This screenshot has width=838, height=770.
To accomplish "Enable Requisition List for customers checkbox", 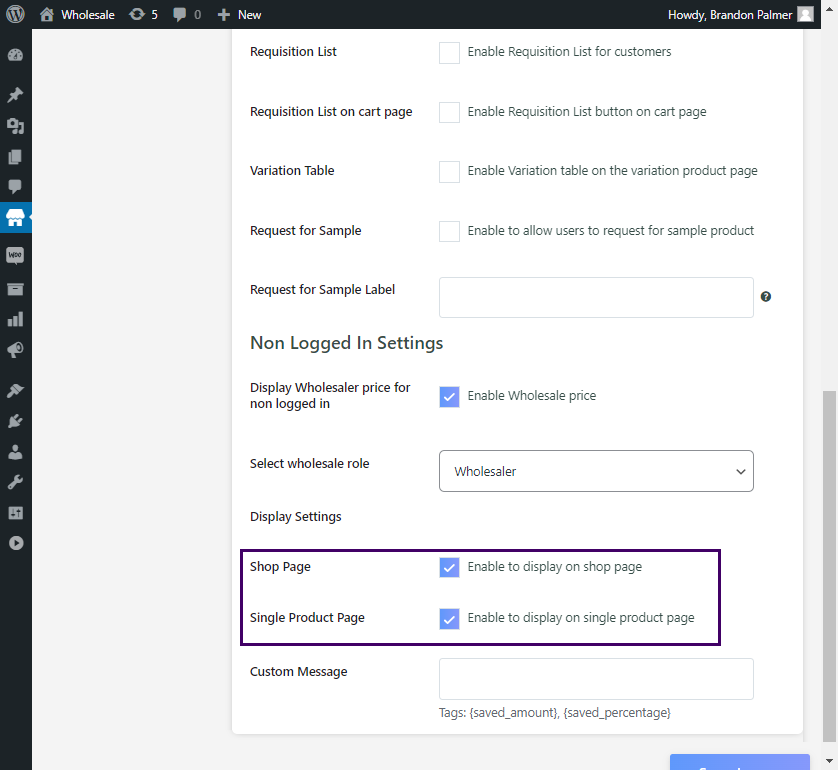I will click(449, 52).
